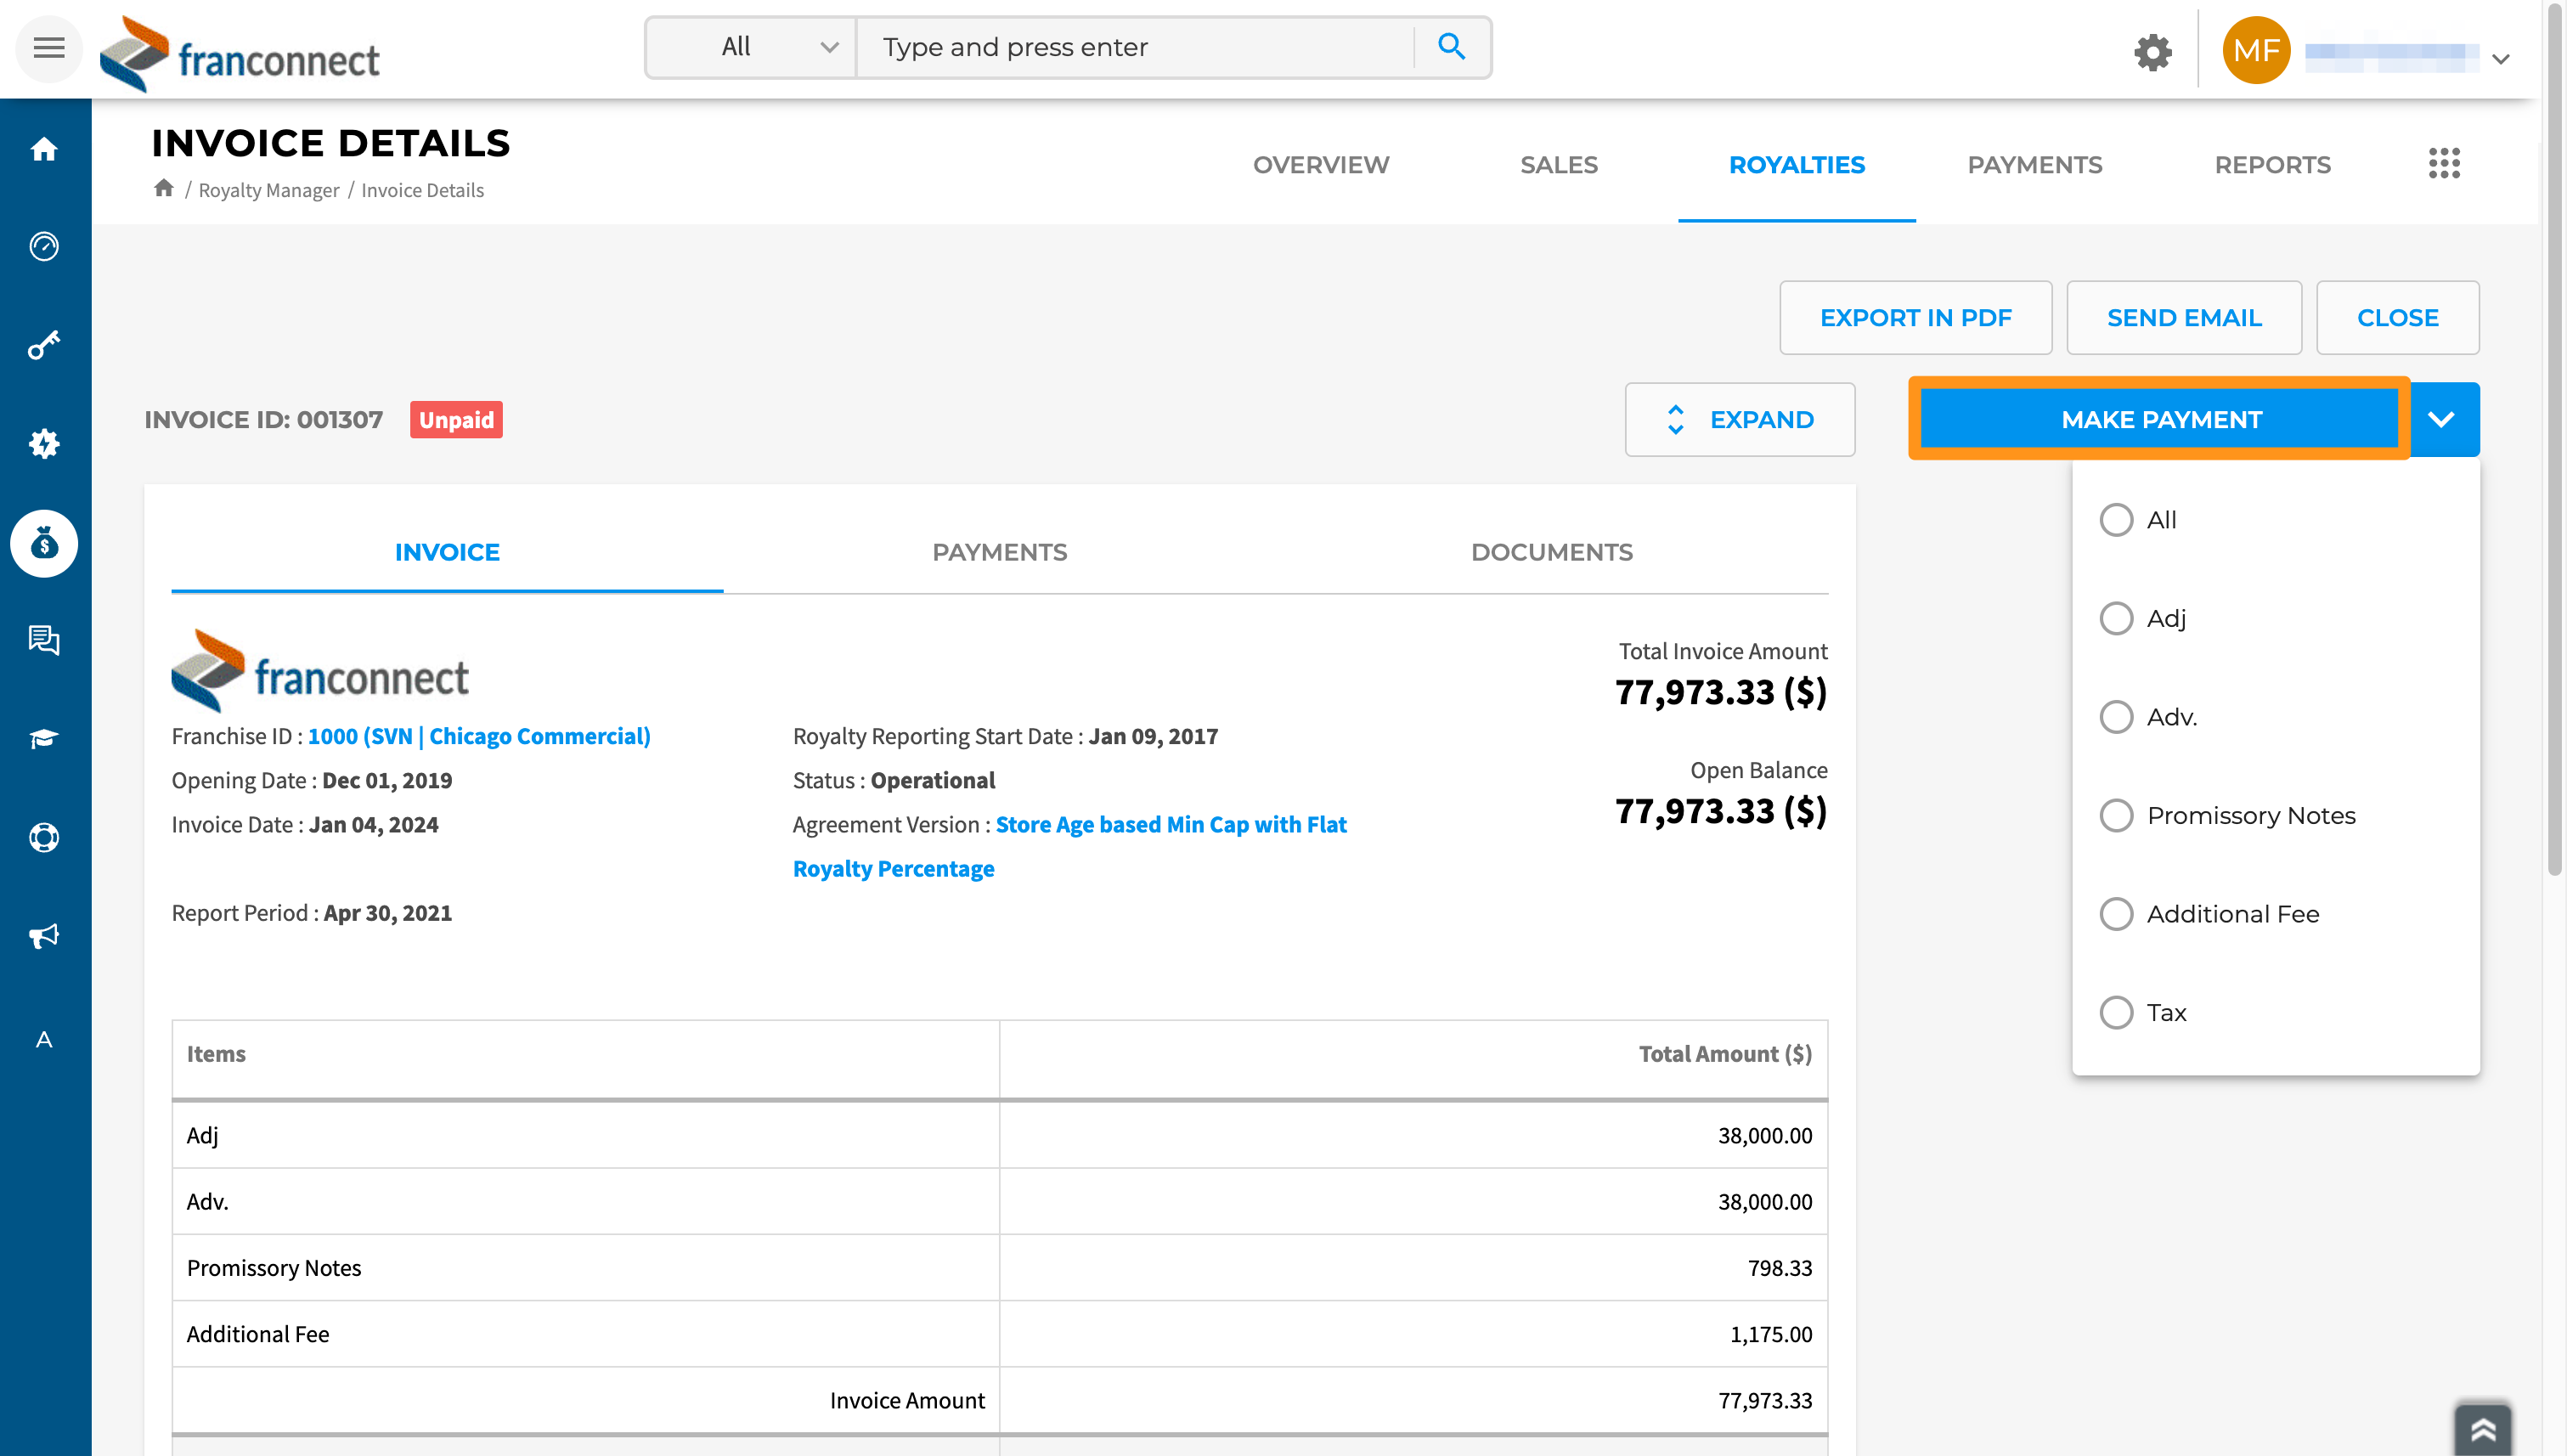The image size is (2567, 1456).
Task: Click the Total Amount ($) column header
Action: (1725, 1053)
